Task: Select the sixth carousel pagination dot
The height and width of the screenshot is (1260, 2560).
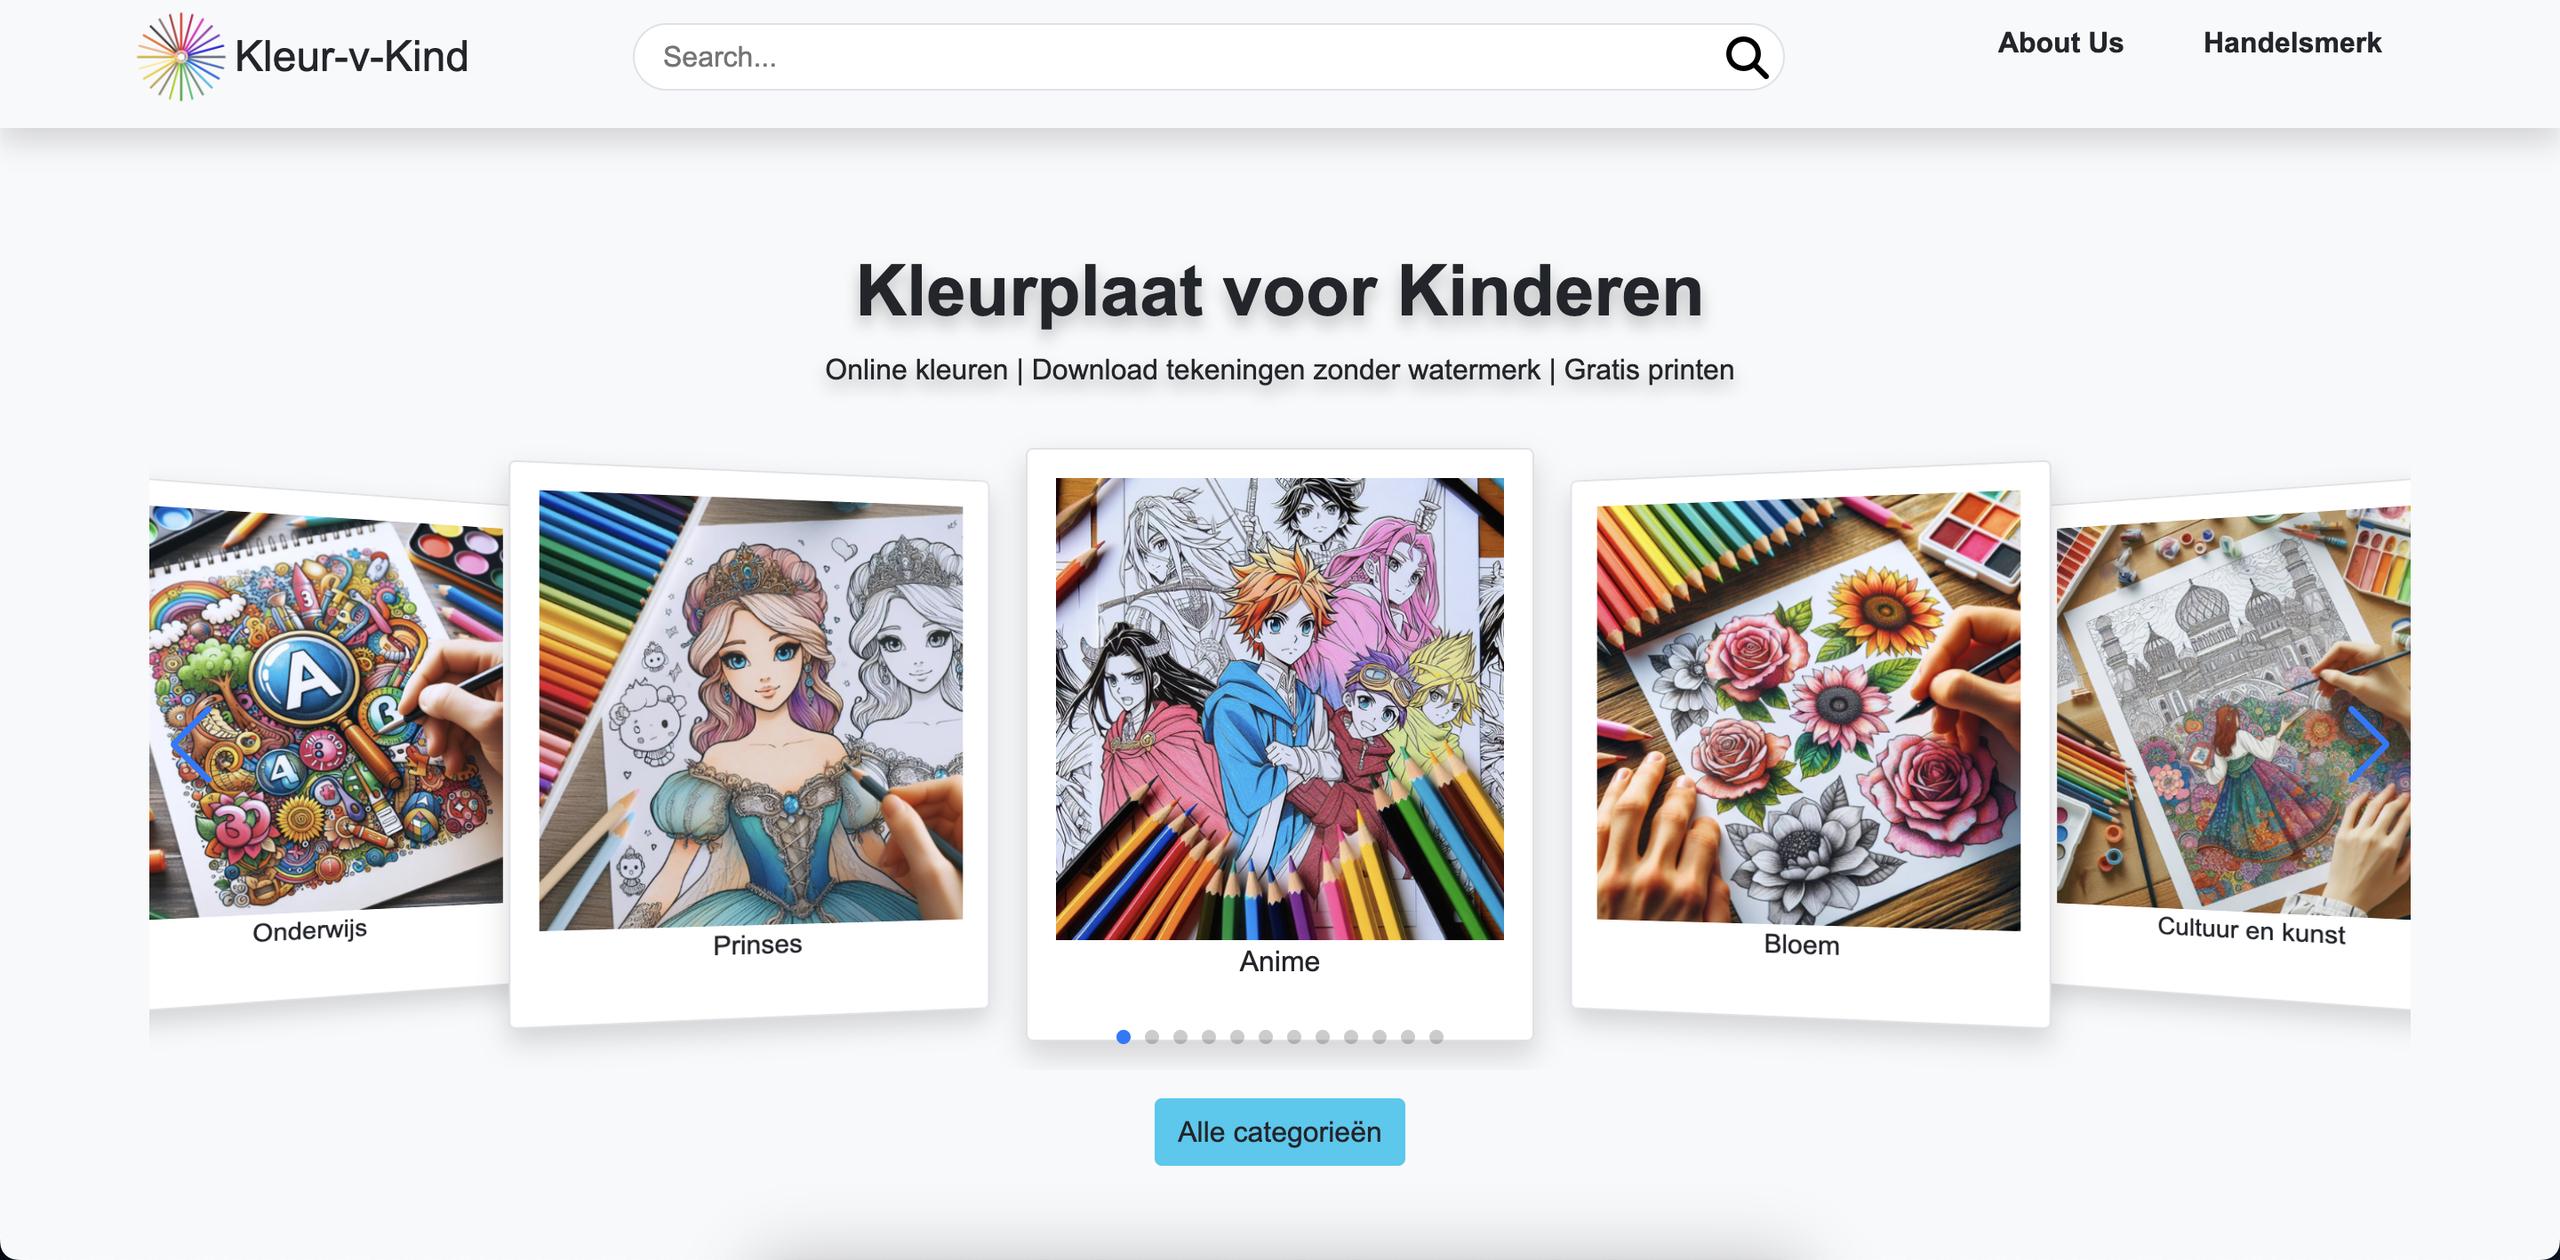Action: coord(1266,1037)
